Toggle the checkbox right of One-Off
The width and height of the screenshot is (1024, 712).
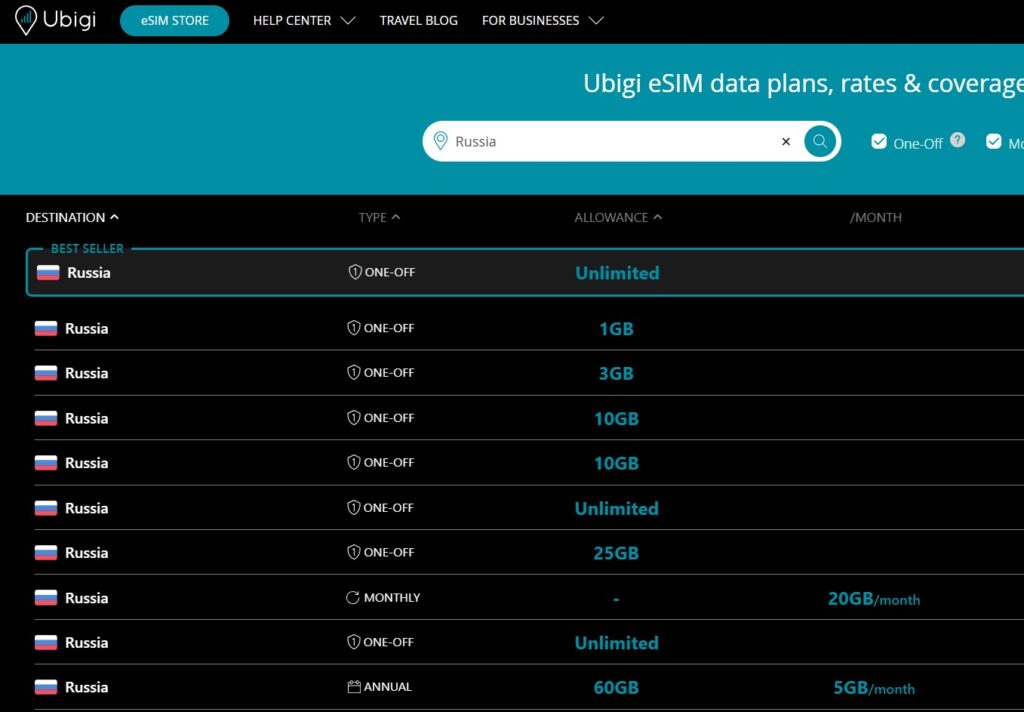point(993,142)
